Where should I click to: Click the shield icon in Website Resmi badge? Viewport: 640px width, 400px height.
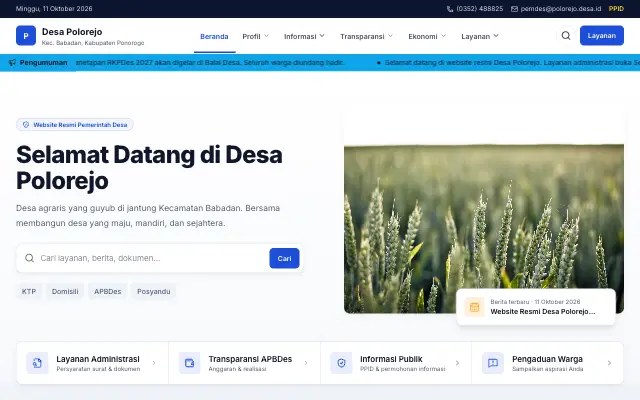point(26,124)
